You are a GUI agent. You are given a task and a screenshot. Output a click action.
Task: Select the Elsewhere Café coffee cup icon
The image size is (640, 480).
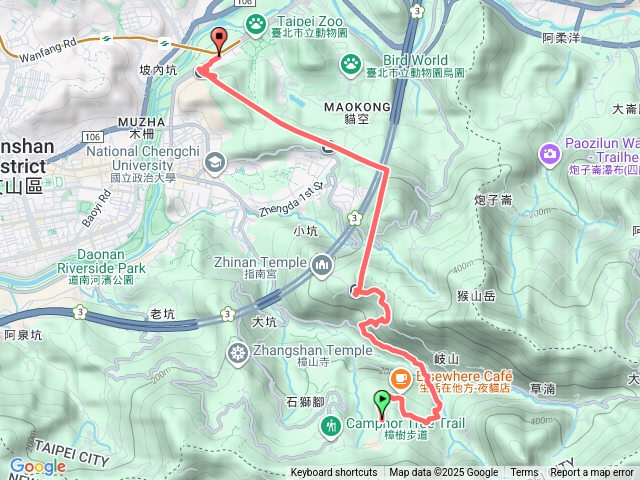(400, 380)
